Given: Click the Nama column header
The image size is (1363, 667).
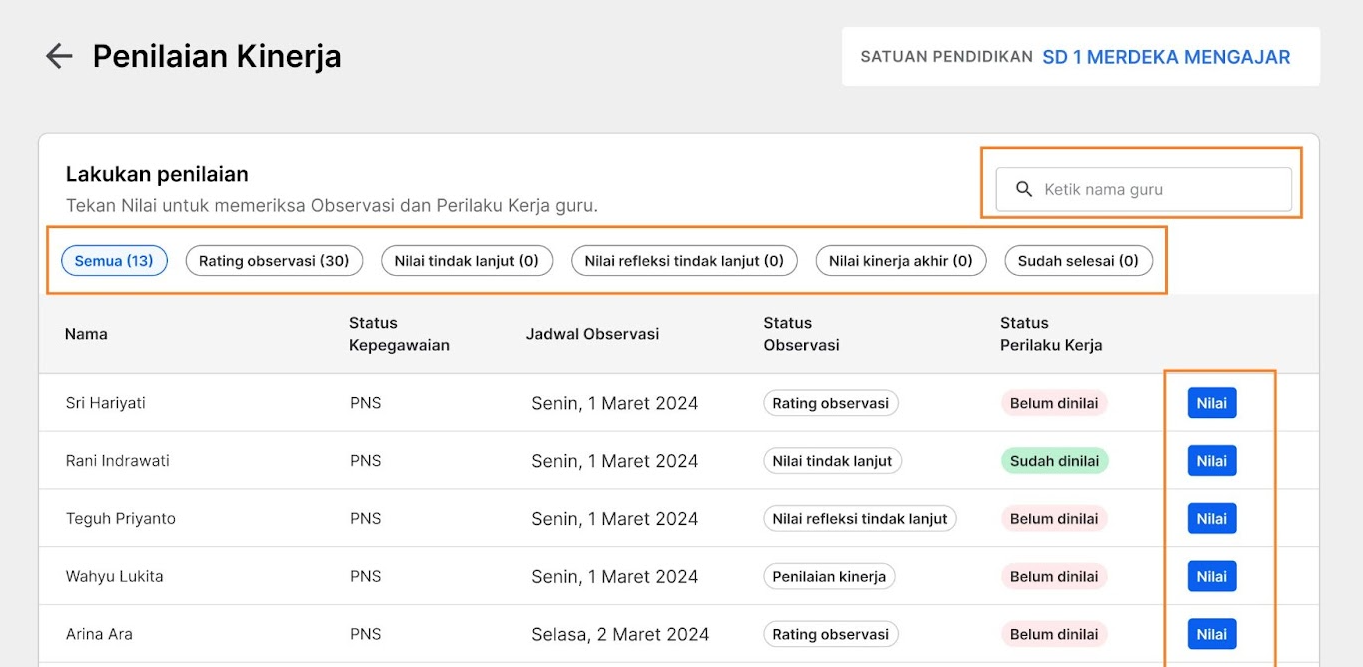Looking at the screenshot, I should [x=86, y=334].
